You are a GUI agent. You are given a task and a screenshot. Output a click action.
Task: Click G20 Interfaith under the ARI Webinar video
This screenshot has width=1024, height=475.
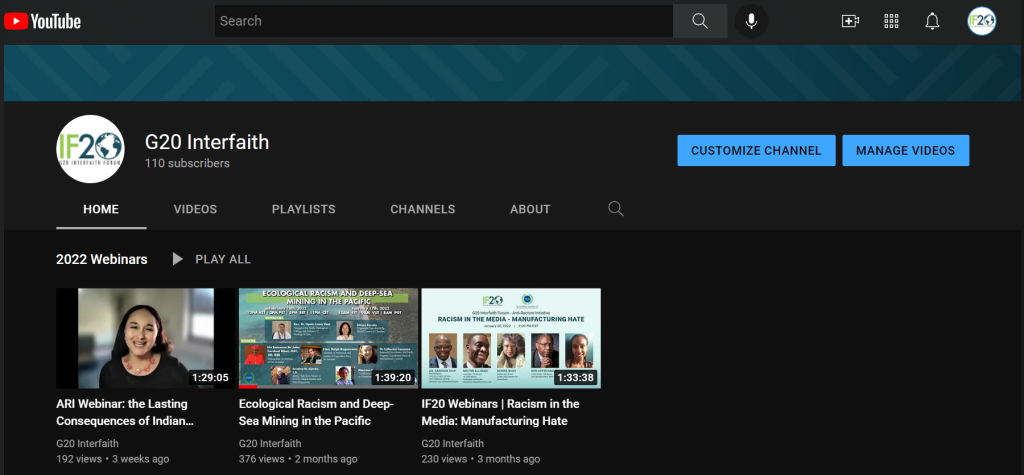88,444
